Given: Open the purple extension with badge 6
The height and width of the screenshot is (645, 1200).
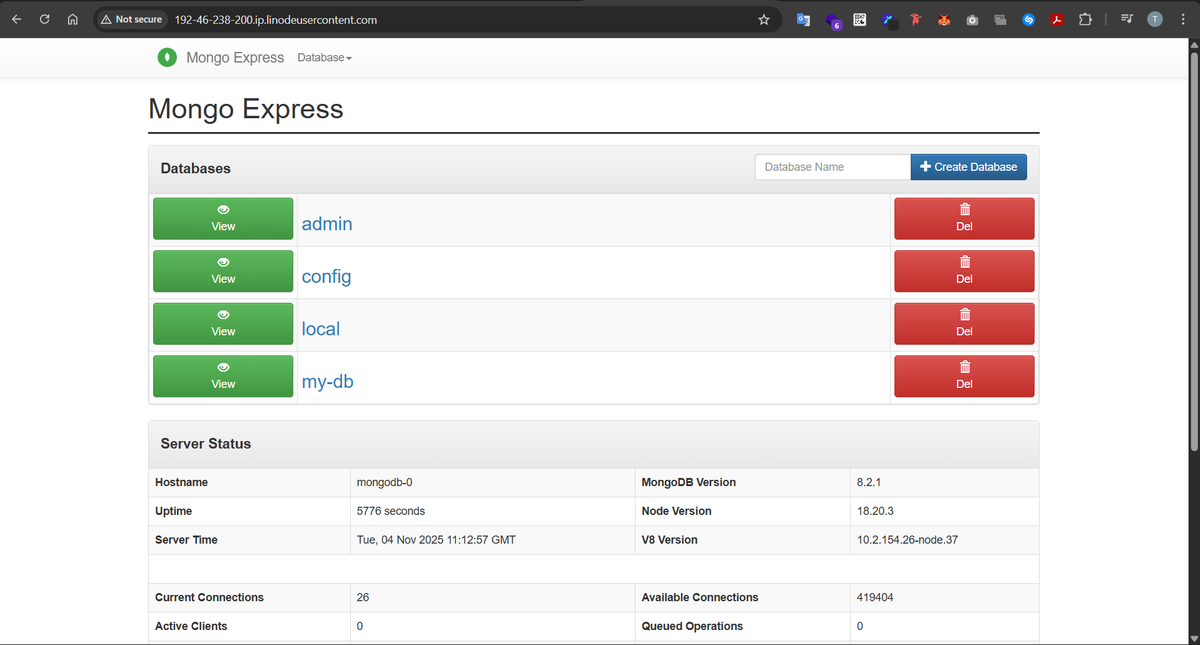Looking at the screenshot, I should click(x=833, y=20).
